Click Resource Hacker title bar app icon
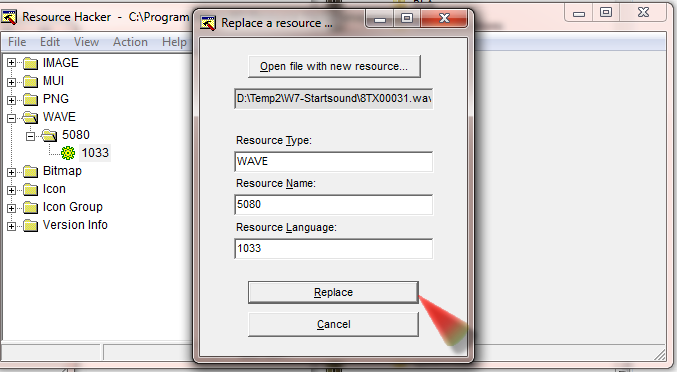 (x=9, y=17)
